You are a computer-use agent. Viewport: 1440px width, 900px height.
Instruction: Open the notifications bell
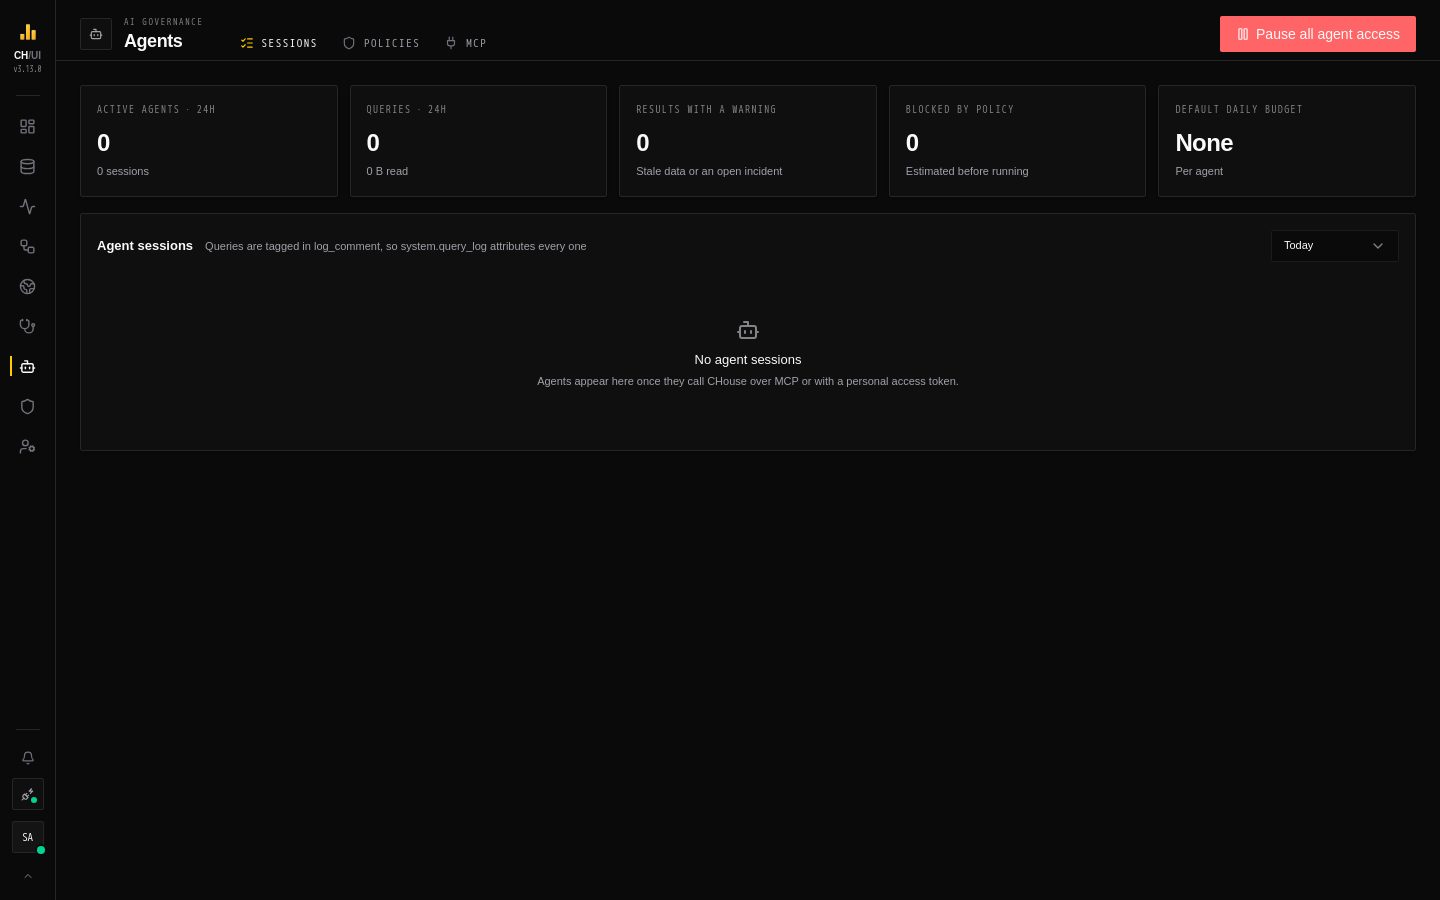tap(28, 758)
